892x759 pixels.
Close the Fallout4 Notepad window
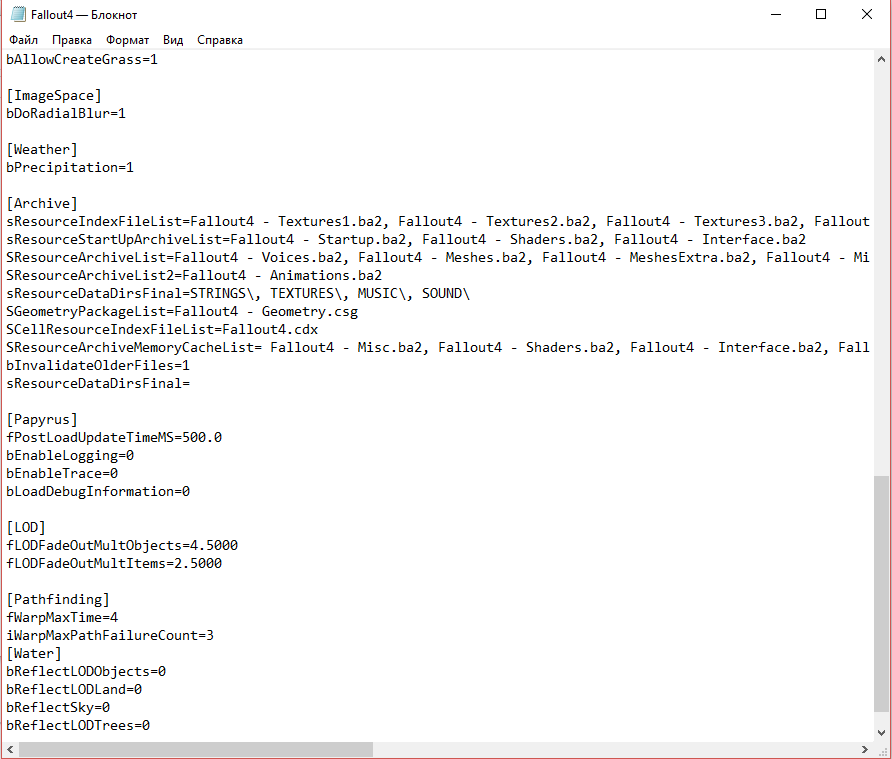tap(866, 14)
